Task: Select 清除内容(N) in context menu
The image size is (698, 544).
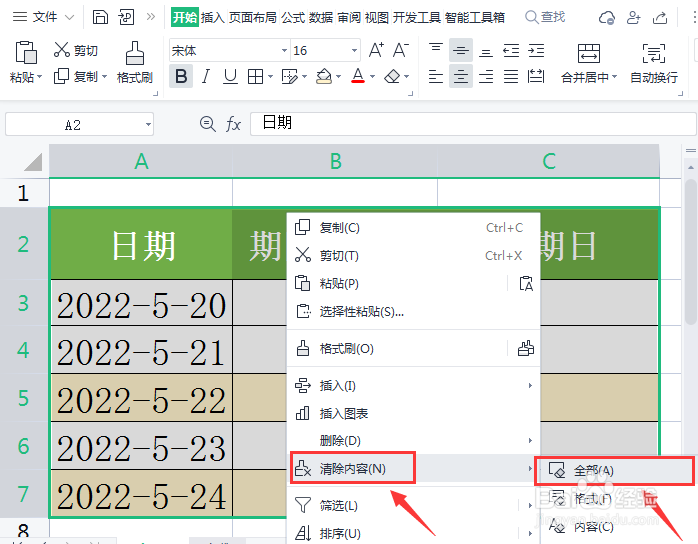Action: pos(413,468)
